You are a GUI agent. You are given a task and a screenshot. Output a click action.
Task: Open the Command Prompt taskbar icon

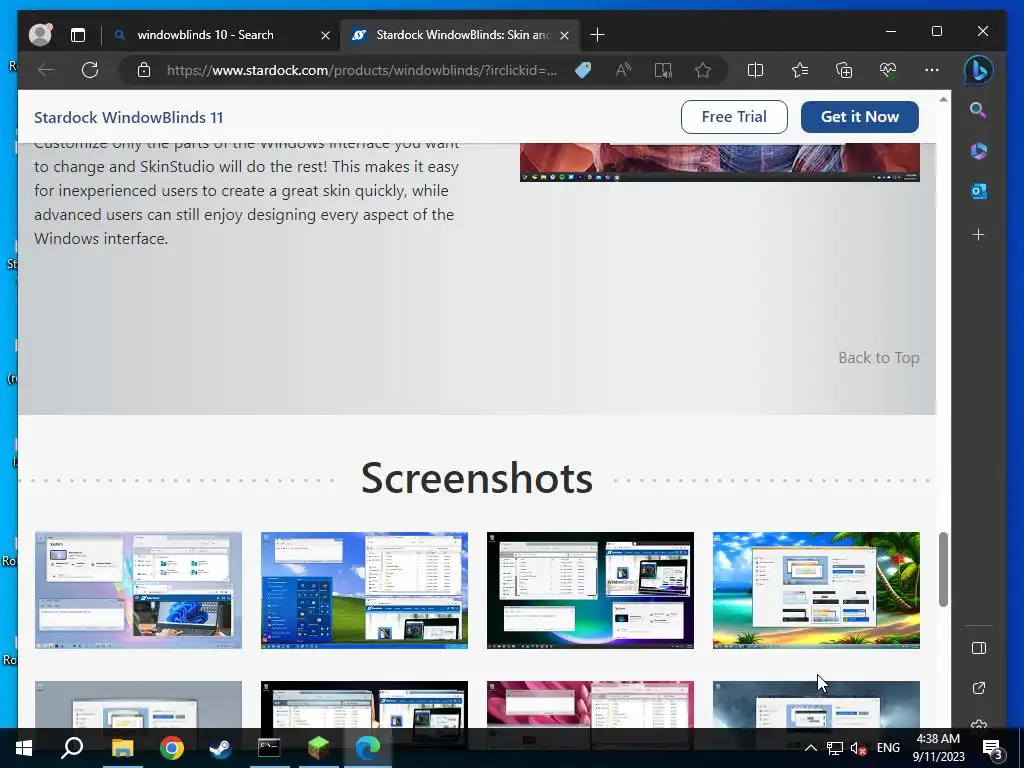click(269, 748)
